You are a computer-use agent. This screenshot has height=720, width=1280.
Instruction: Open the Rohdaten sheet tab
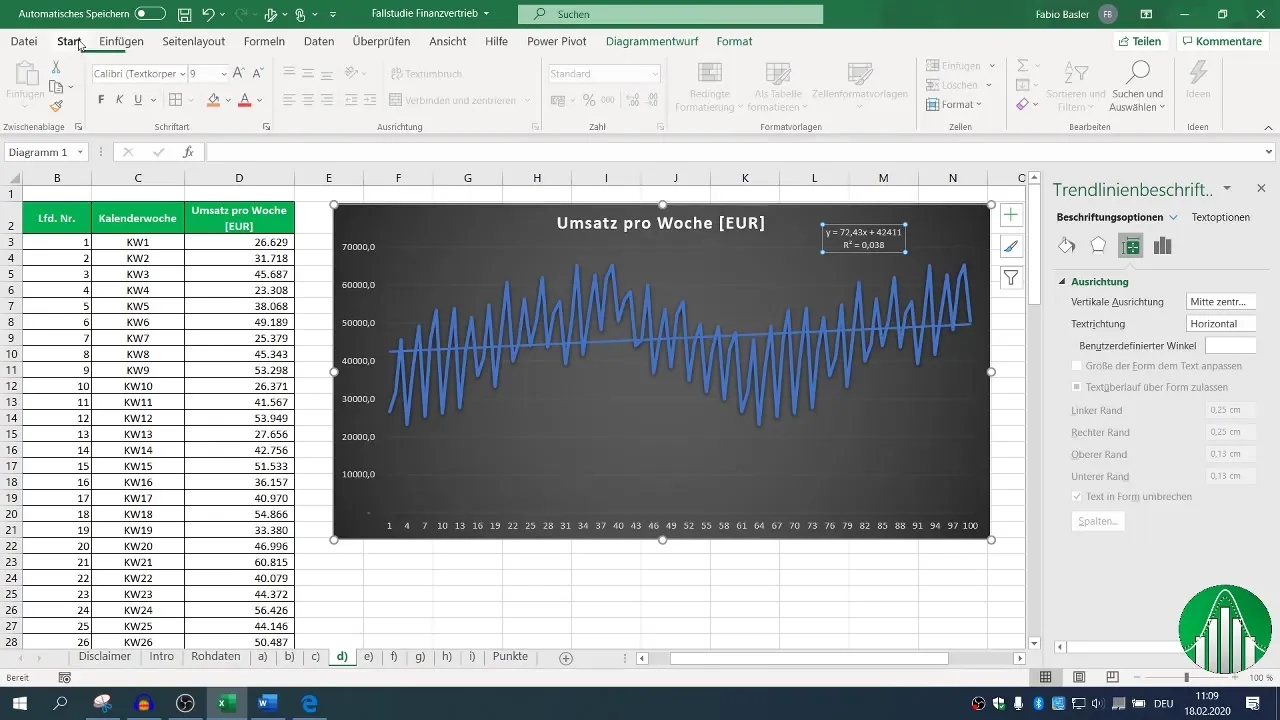point(215,657)
